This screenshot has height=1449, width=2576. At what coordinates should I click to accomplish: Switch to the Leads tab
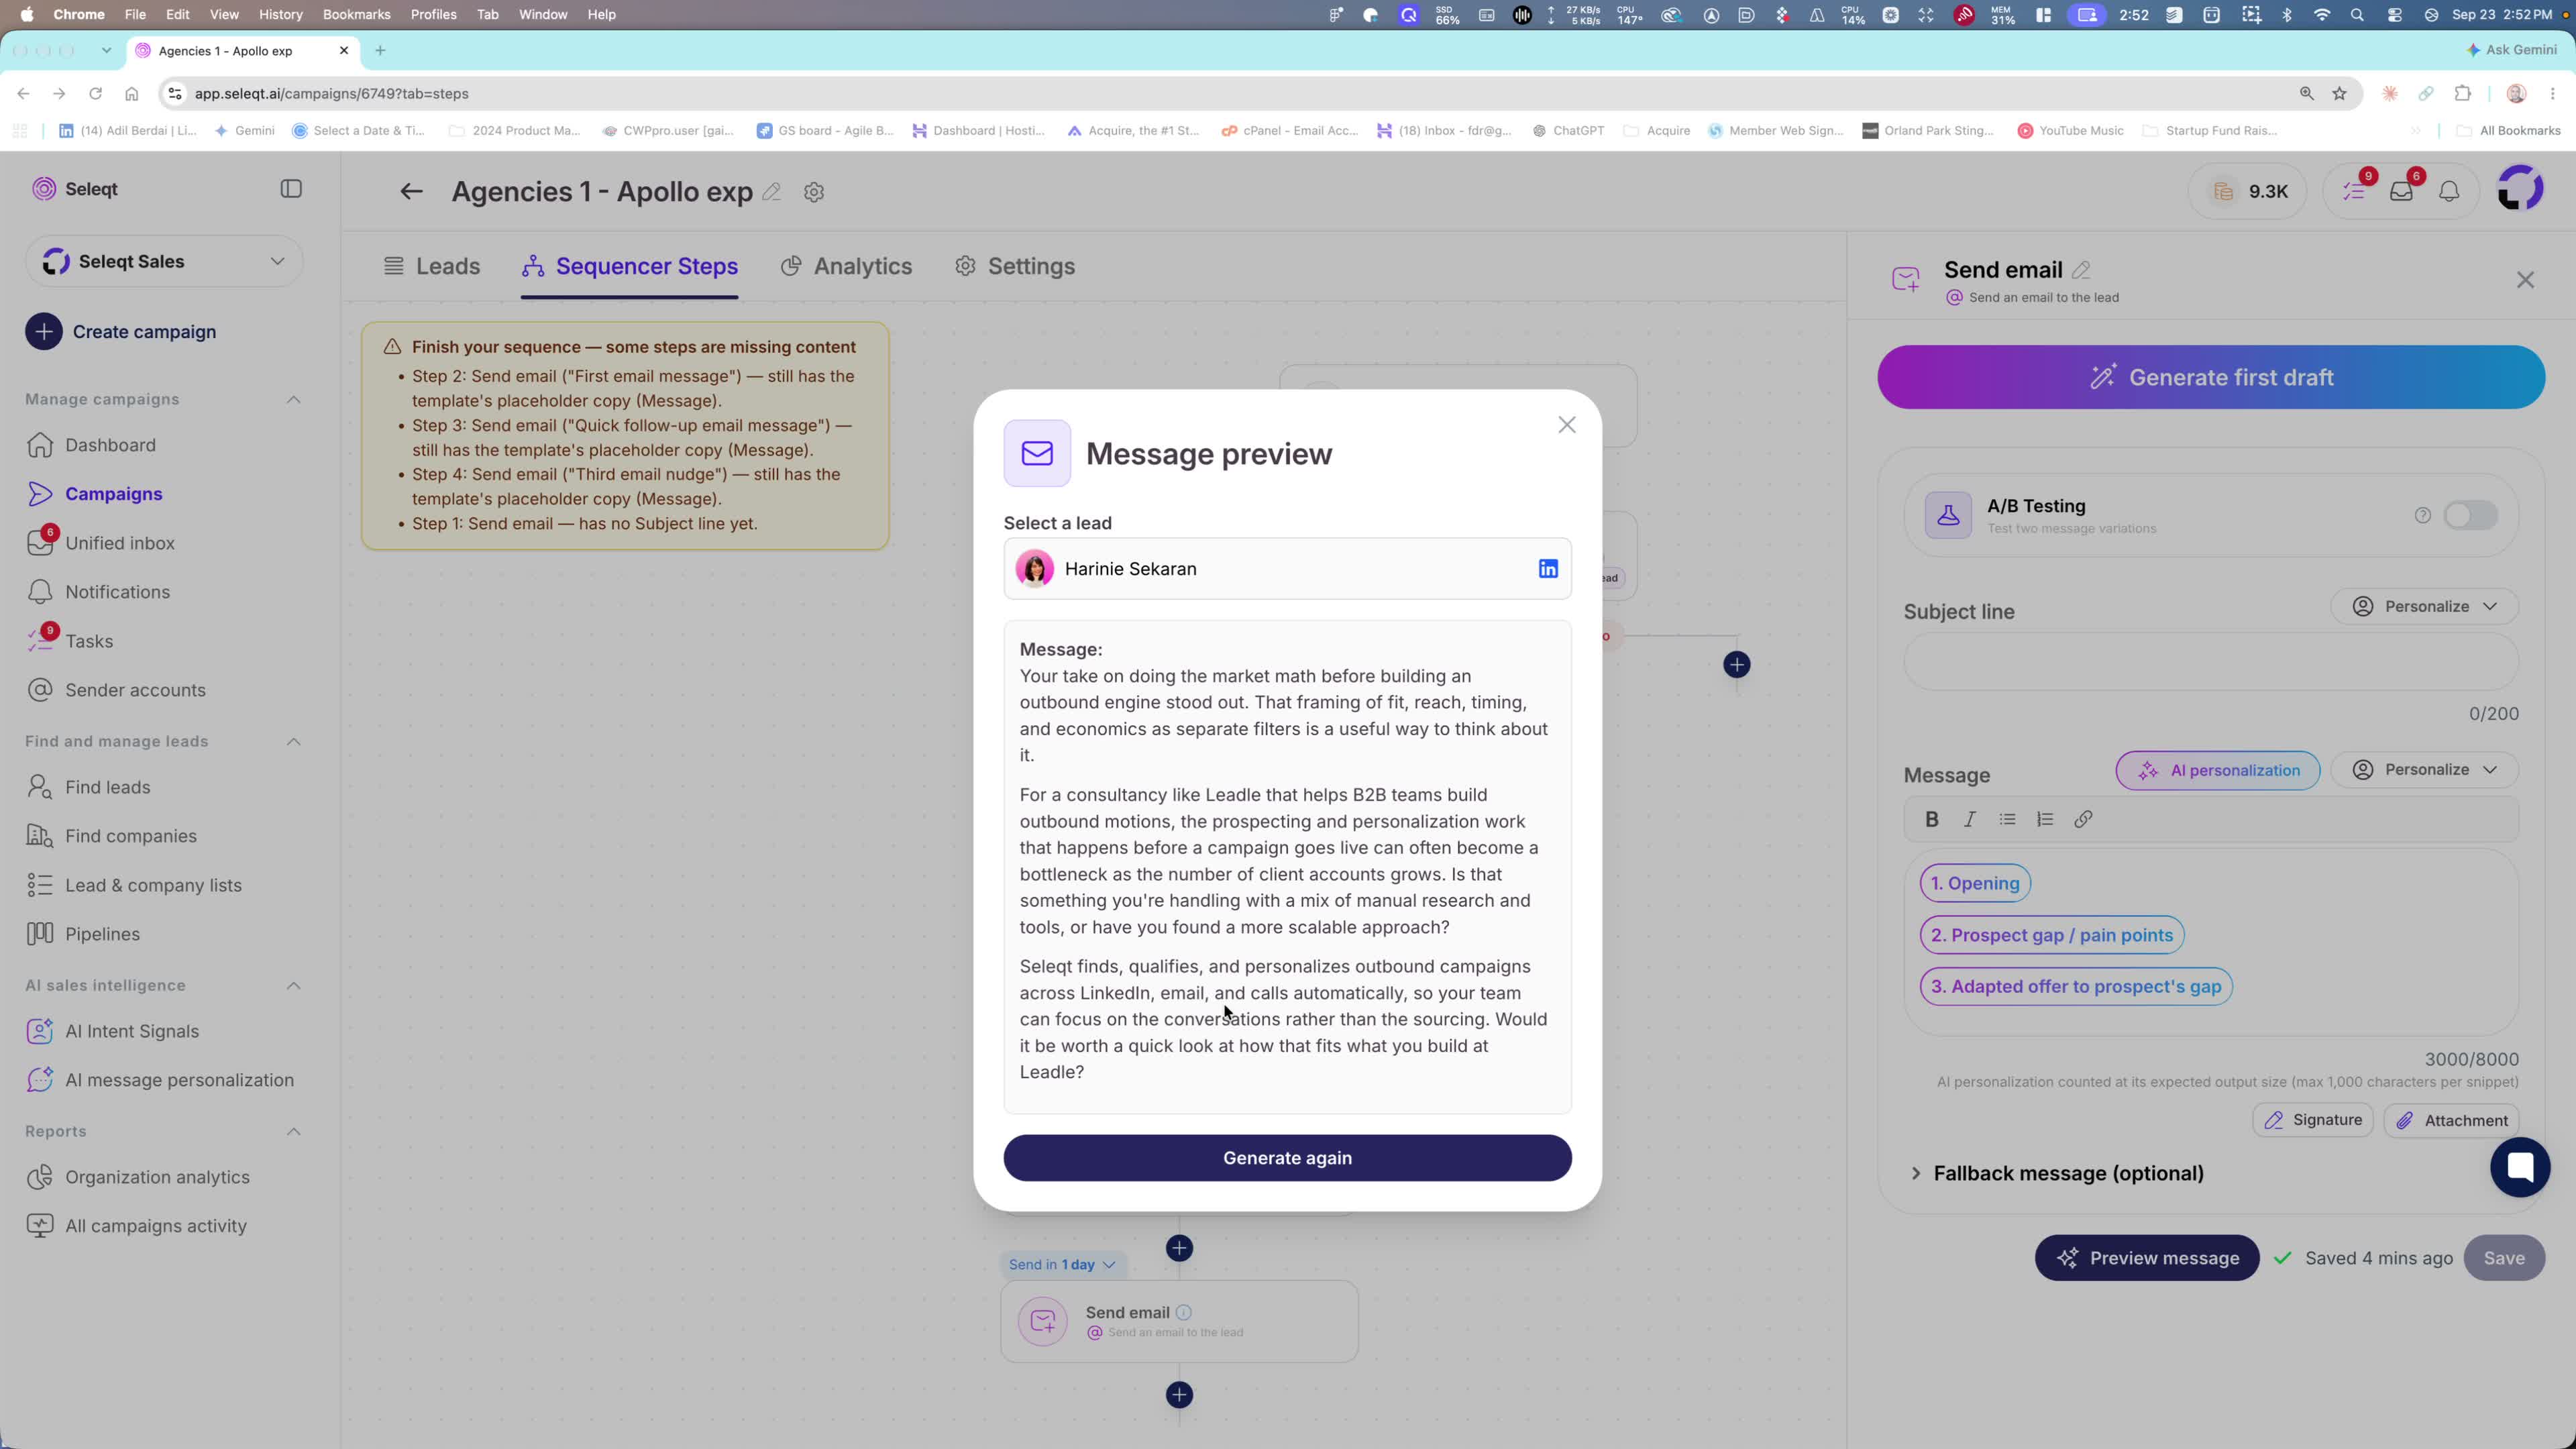[432, 266]
